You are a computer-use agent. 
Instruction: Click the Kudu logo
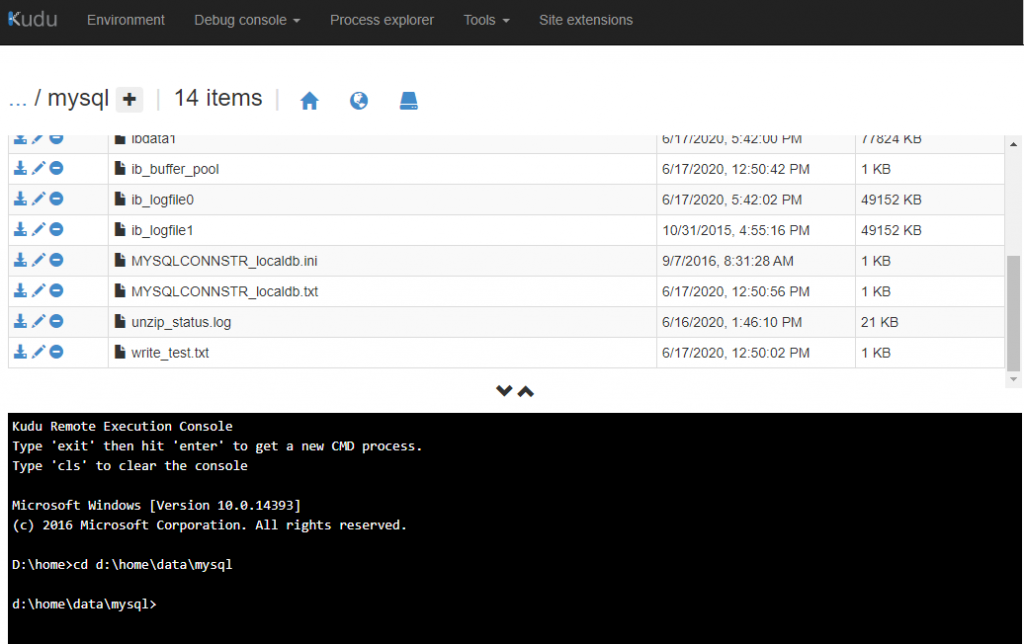33,20
